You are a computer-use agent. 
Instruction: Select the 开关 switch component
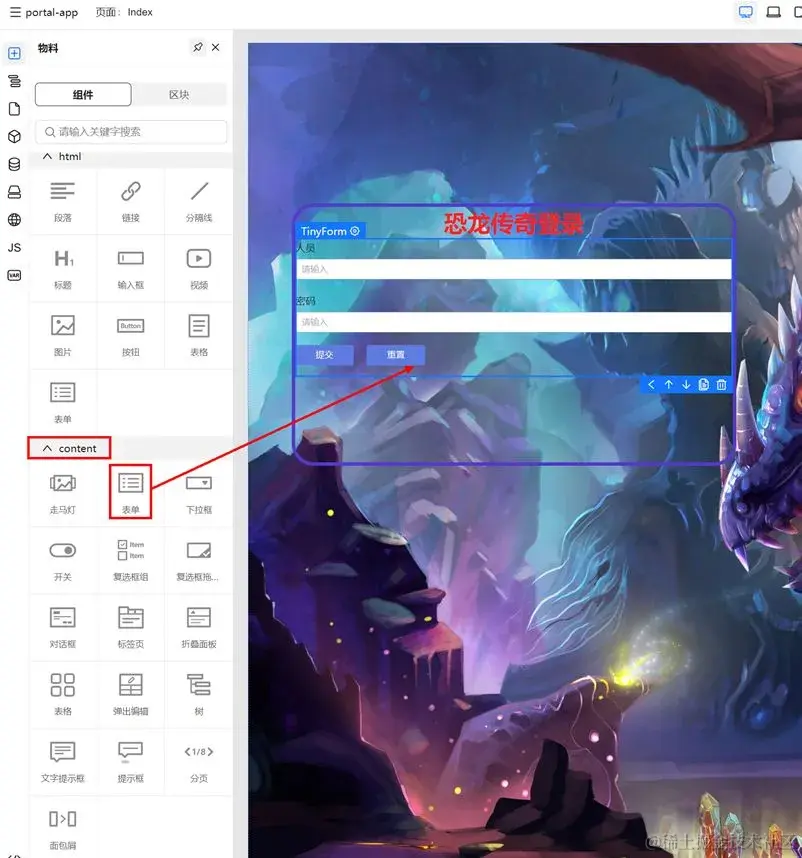coord(63,561)
